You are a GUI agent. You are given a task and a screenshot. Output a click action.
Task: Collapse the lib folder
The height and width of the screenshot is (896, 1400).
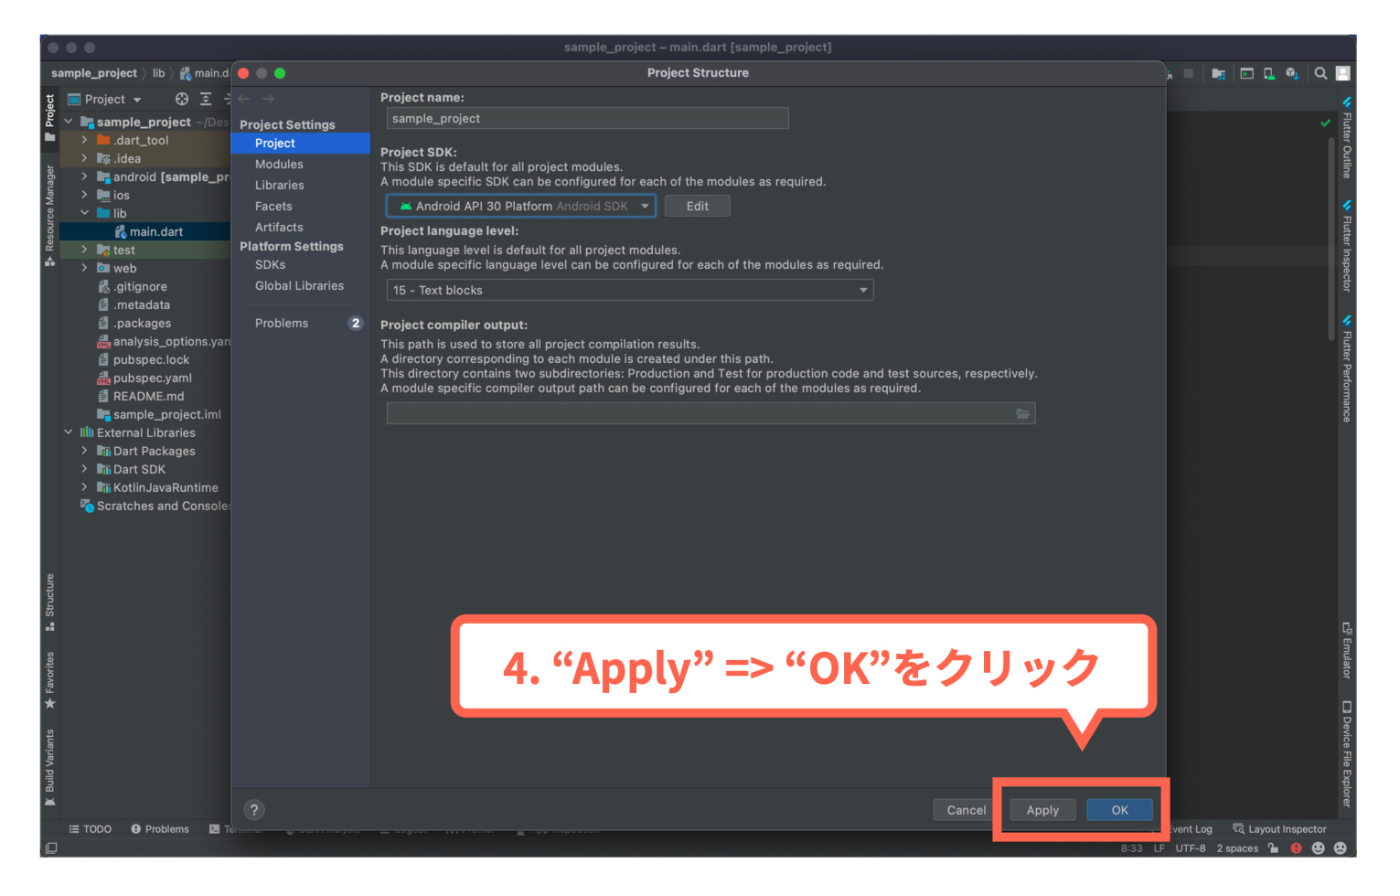85,213
